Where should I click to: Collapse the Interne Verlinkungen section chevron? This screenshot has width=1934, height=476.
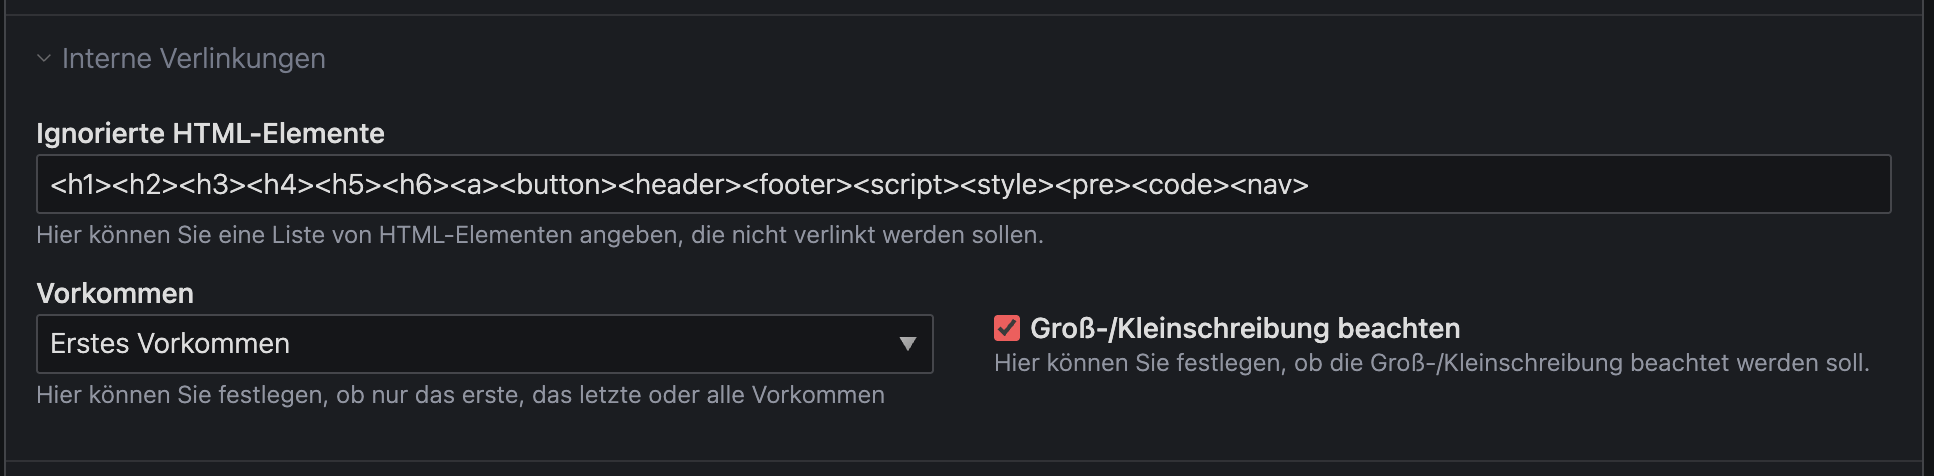click(x=44, y=59)
